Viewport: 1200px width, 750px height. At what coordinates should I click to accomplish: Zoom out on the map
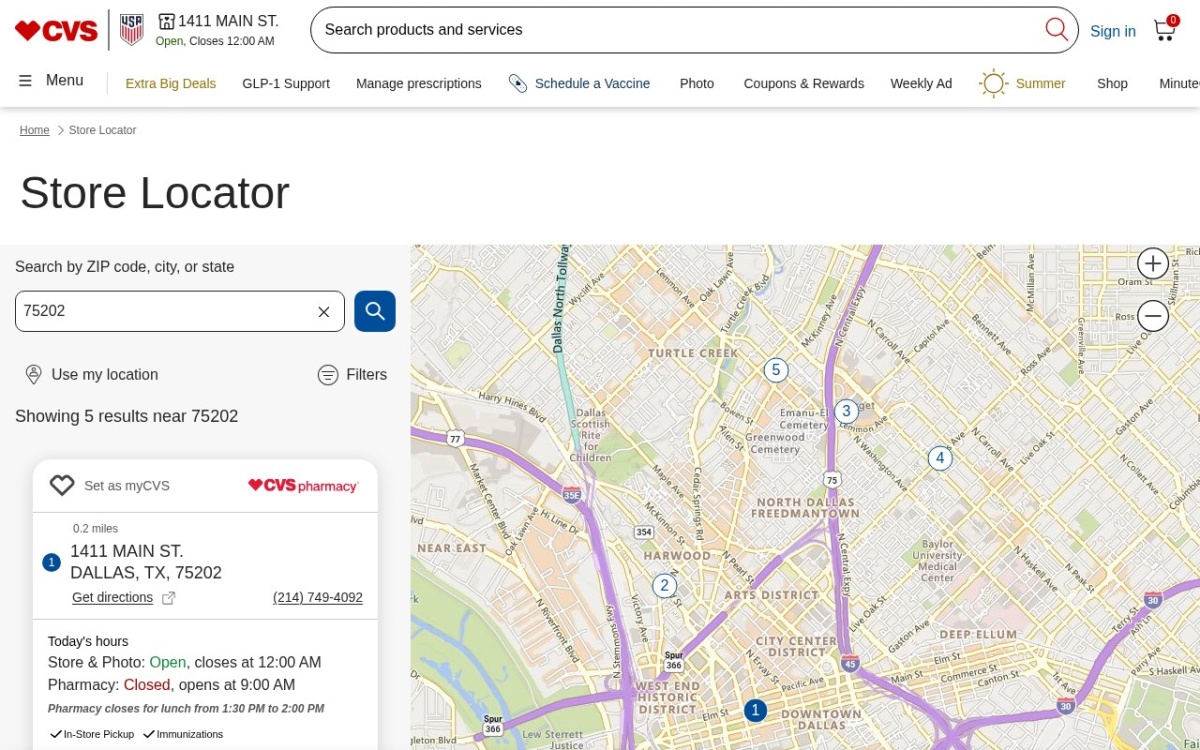click(x=1153, y=316)
